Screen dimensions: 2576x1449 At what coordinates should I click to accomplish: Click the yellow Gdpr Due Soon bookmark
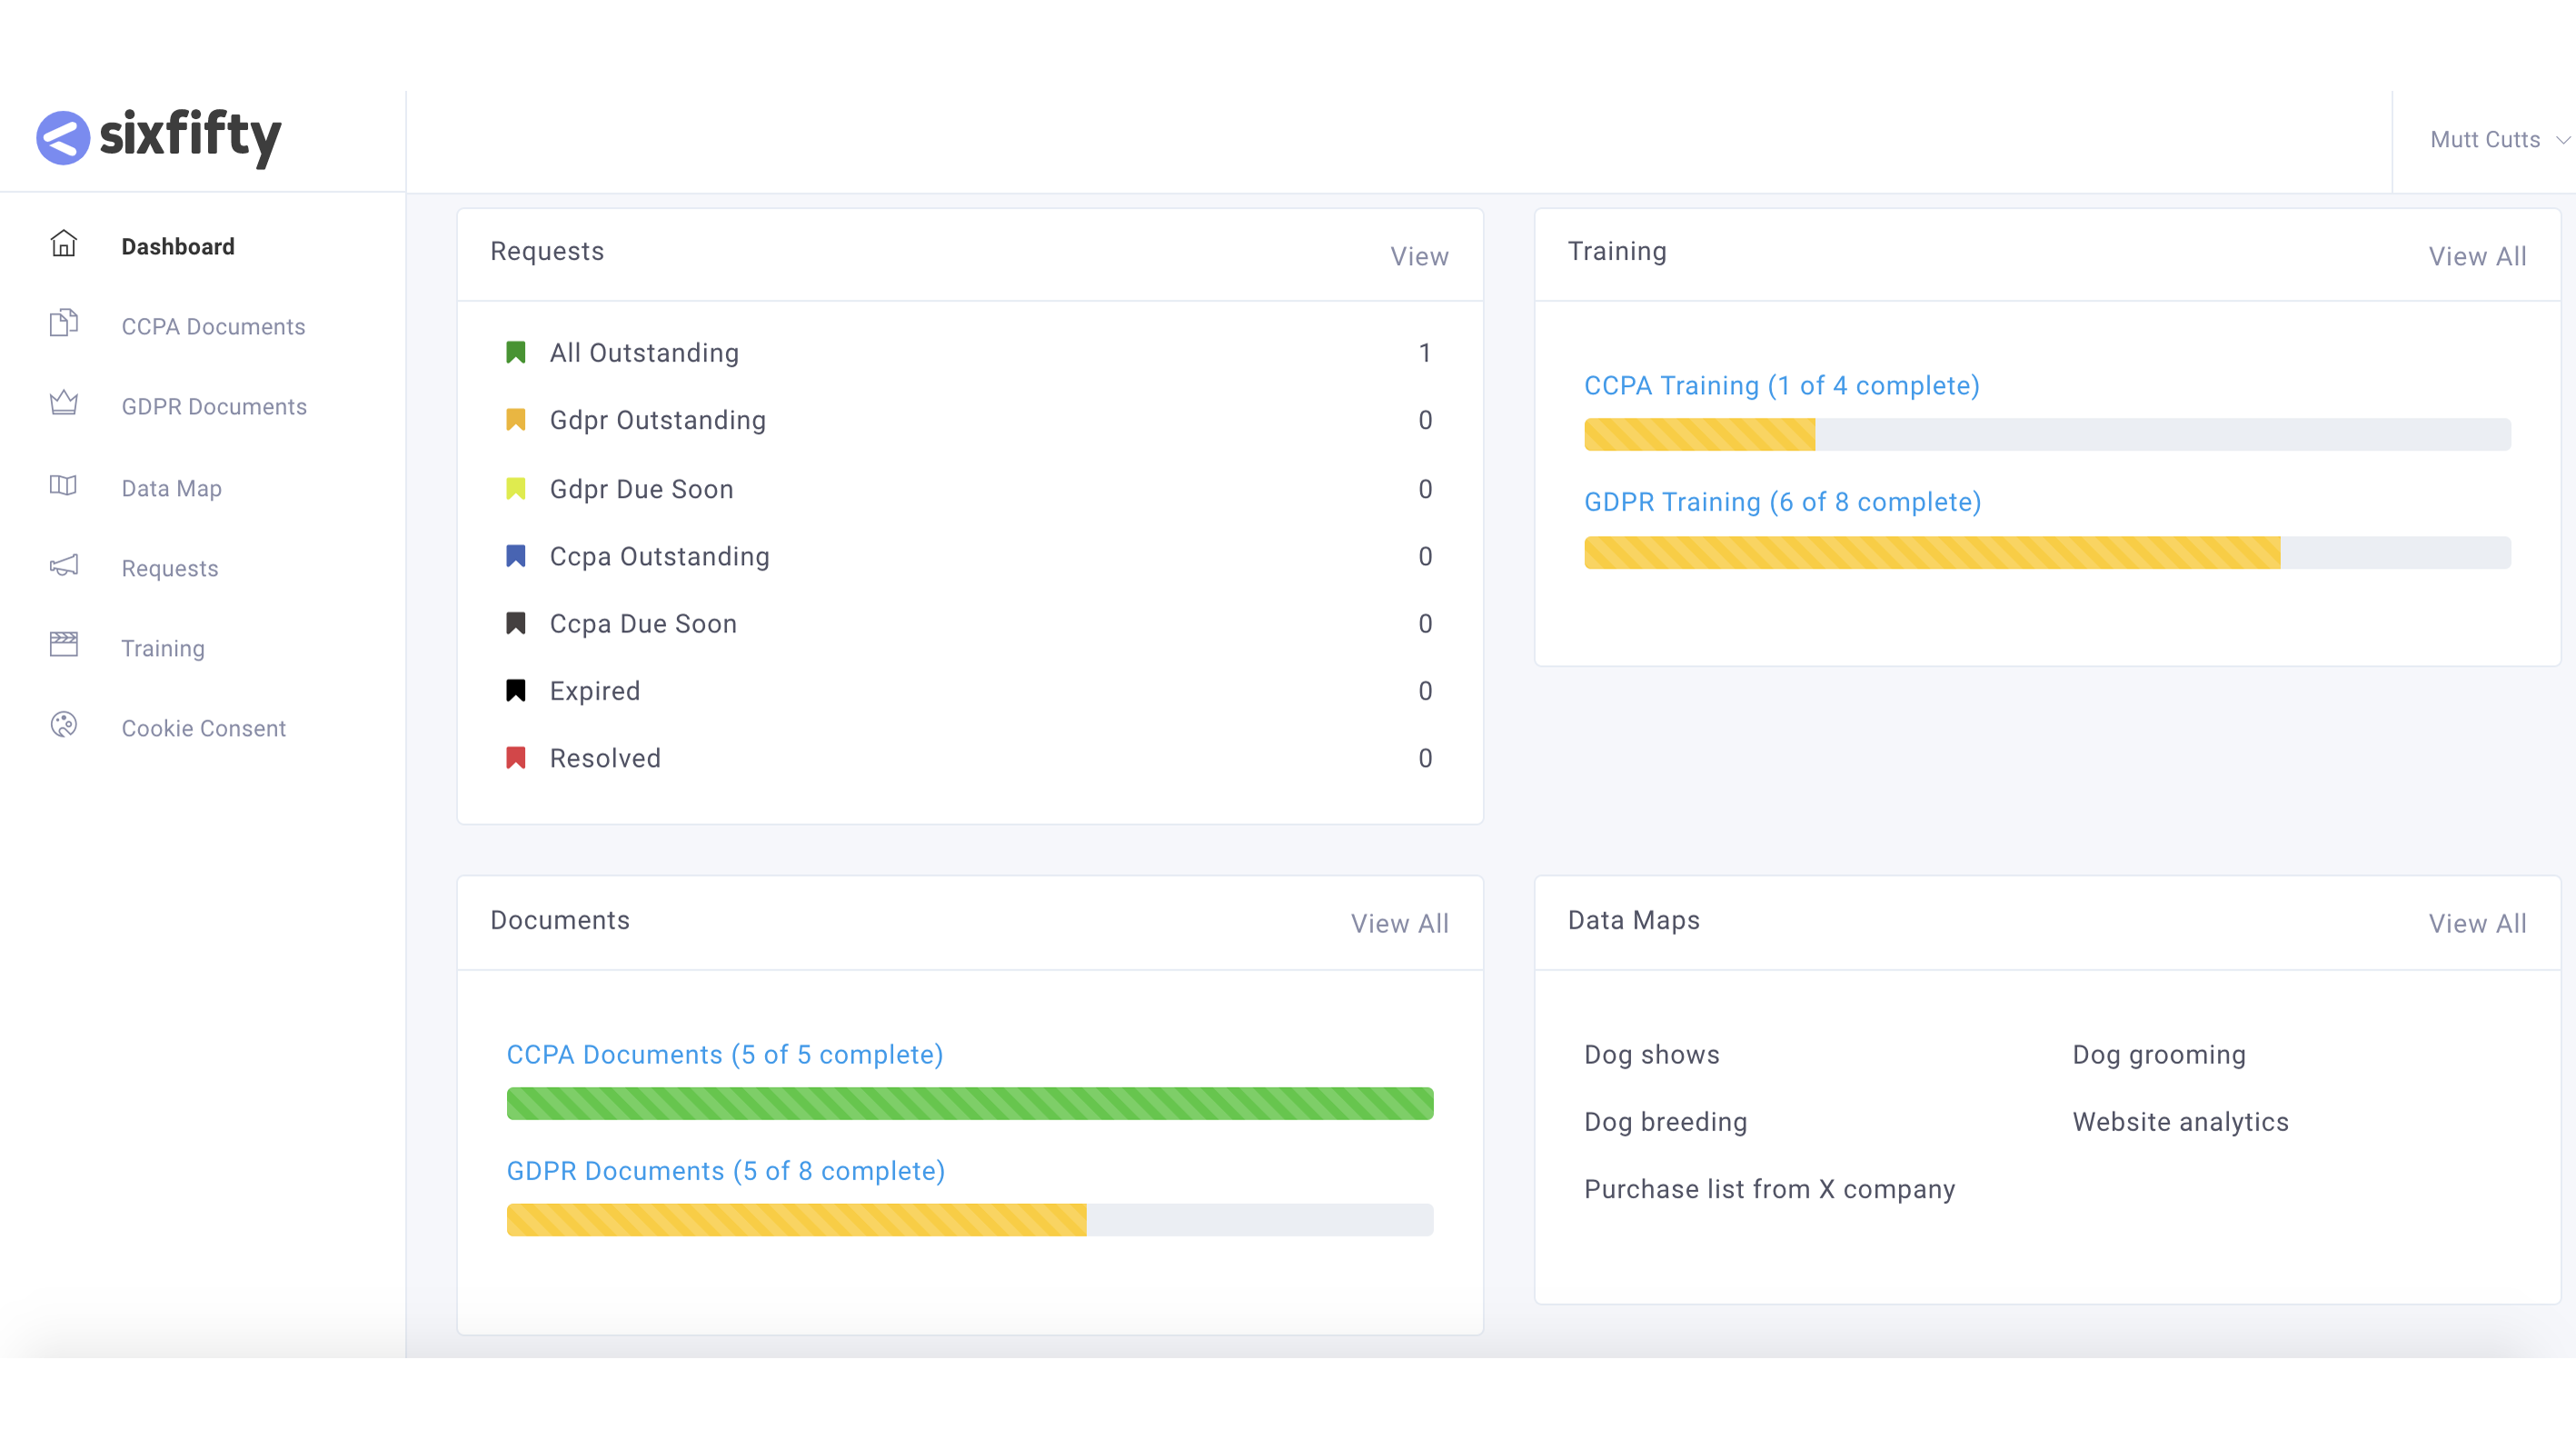[x=516, y=489]
